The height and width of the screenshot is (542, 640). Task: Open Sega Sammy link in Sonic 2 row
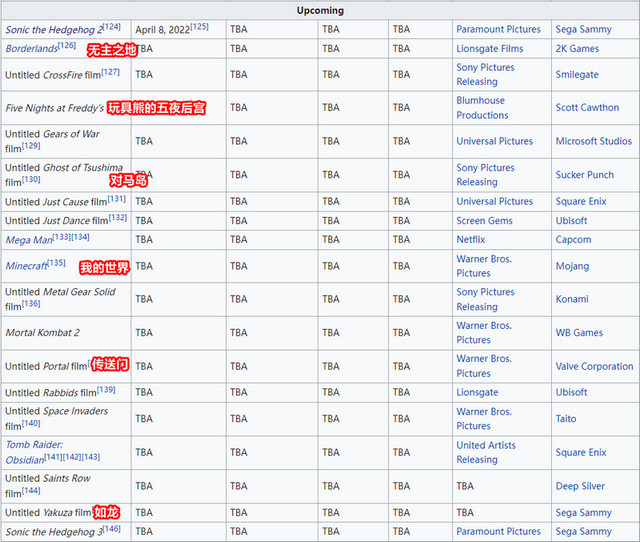(583, 29)
